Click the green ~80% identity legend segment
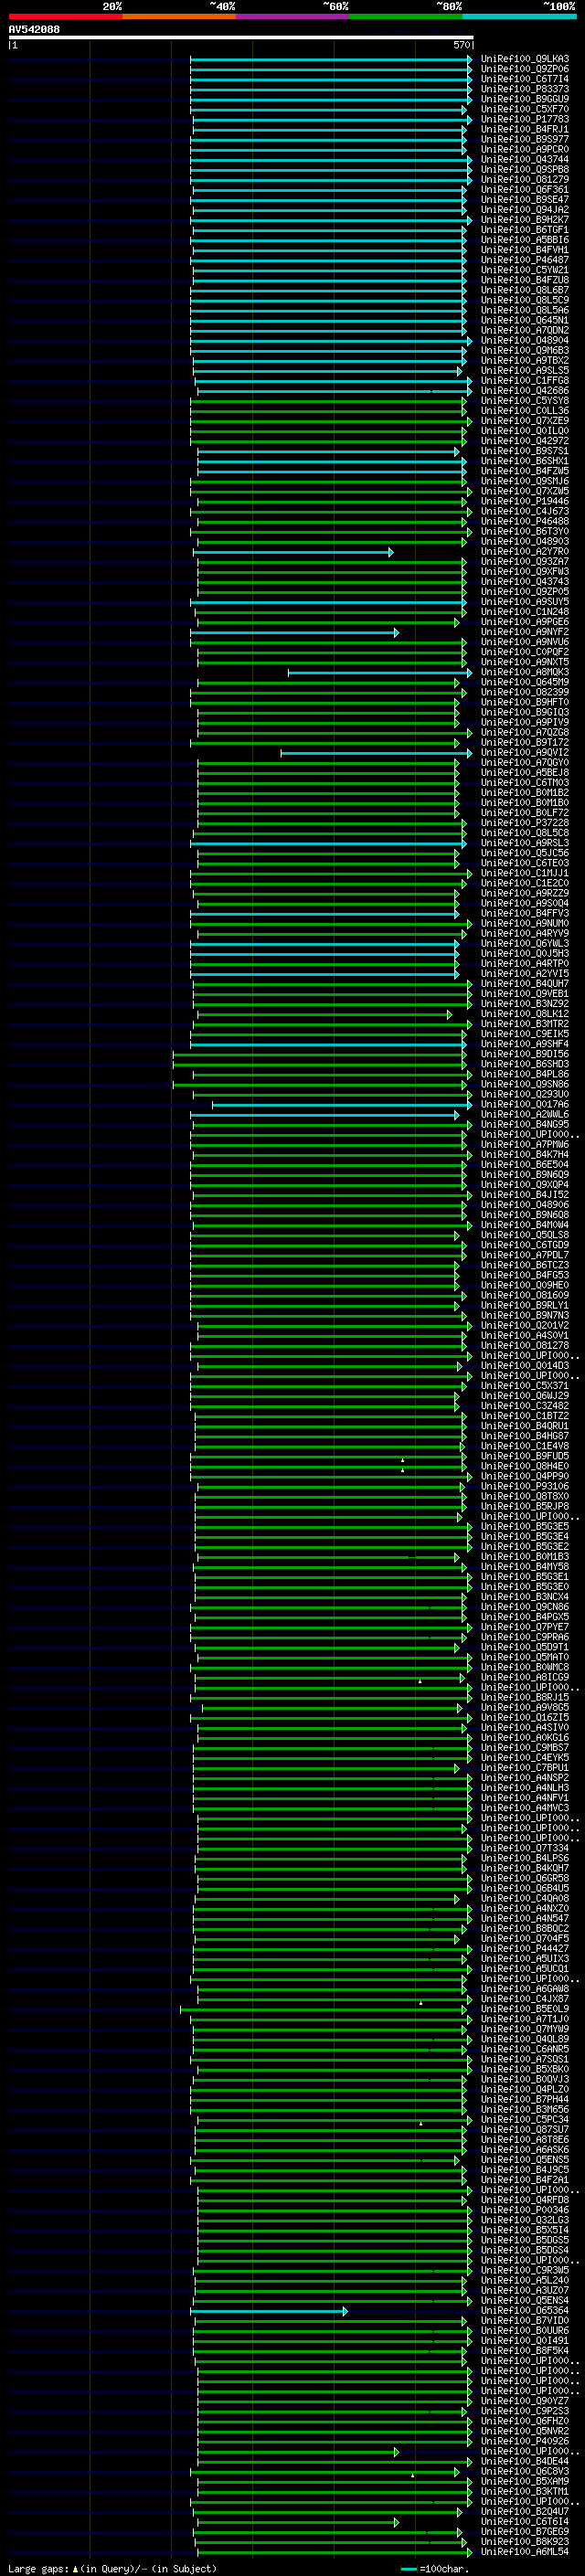The width and height of the screenshot is (585, 2576). coord(406,16)
